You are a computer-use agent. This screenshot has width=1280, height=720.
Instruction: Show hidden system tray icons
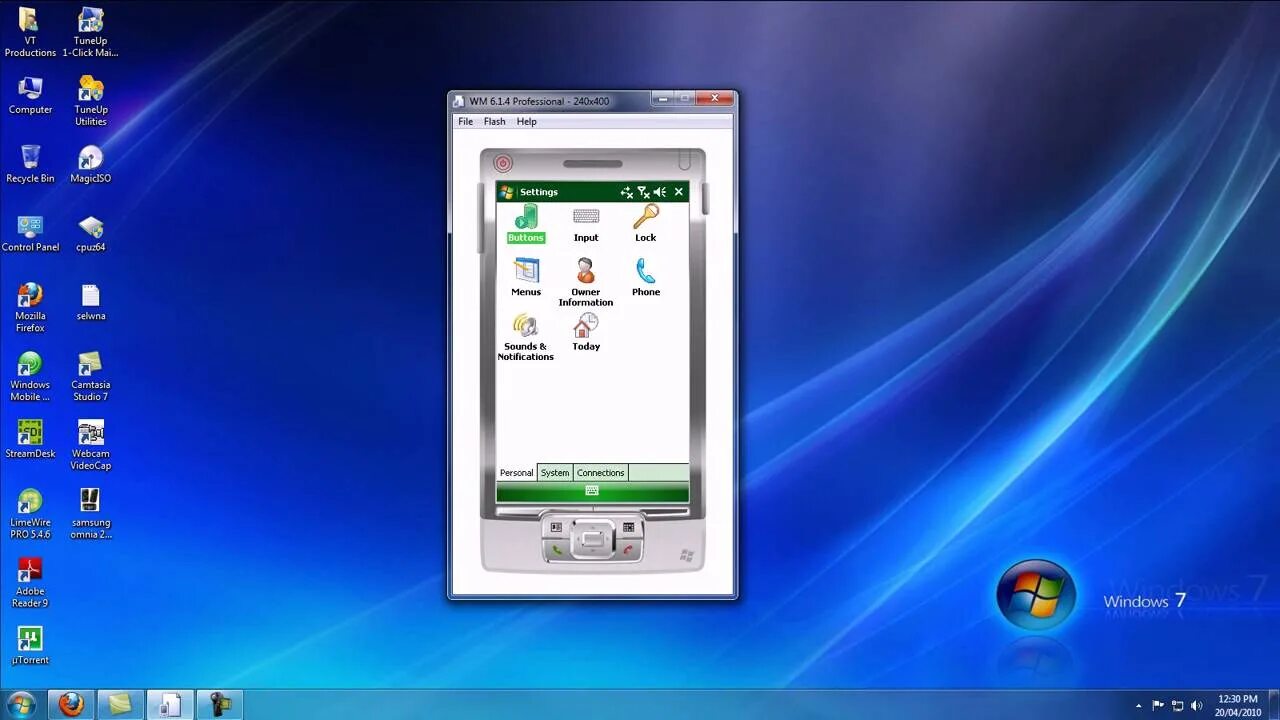click(1138, 706)
